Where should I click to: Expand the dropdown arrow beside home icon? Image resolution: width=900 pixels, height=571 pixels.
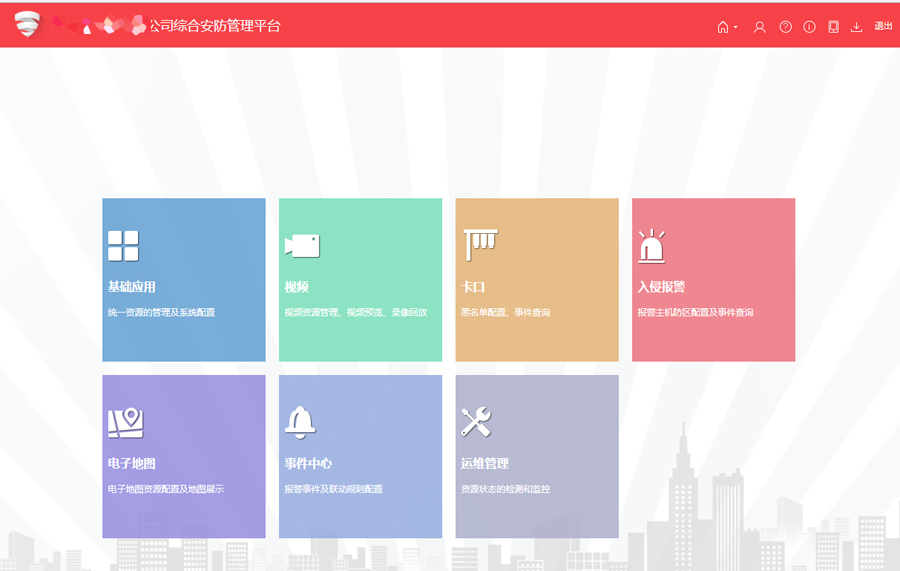[x=736, y=27]
